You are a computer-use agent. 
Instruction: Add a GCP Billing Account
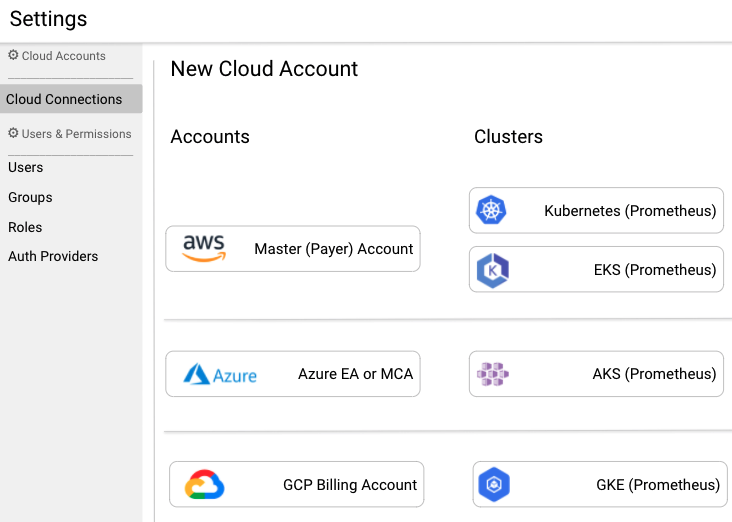click(349, 485)
